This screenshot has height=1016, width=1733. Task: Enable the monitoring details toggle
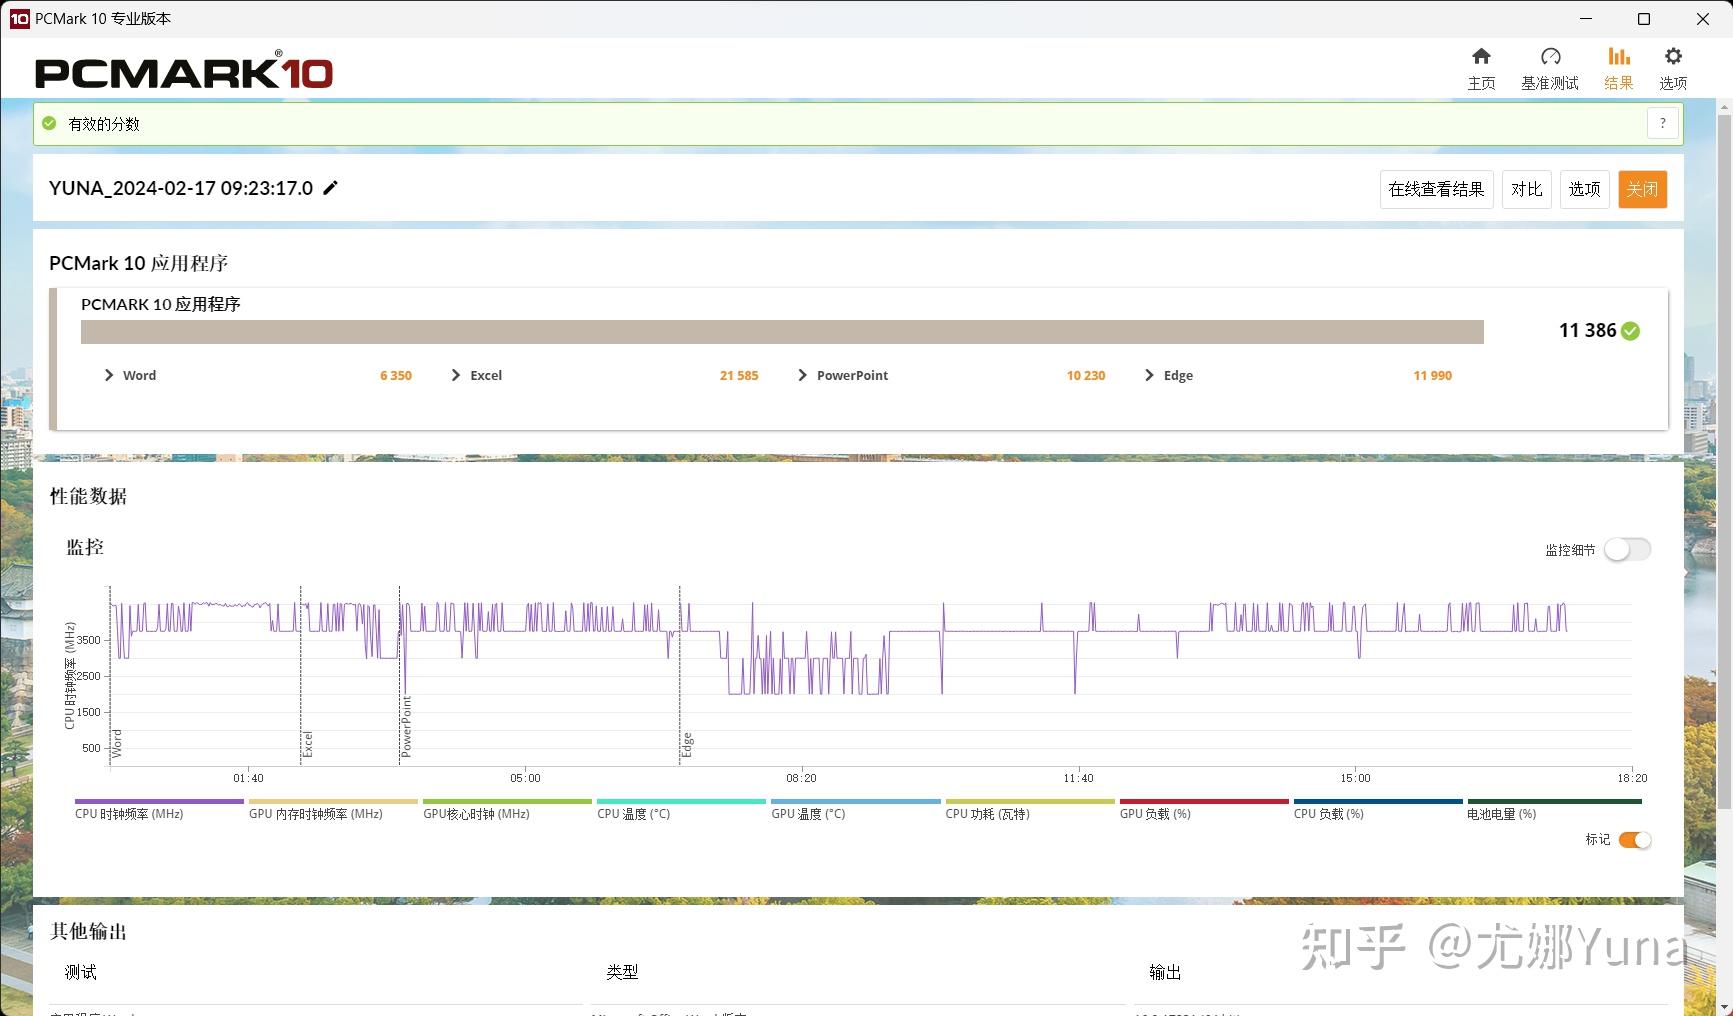point(1627,549)
